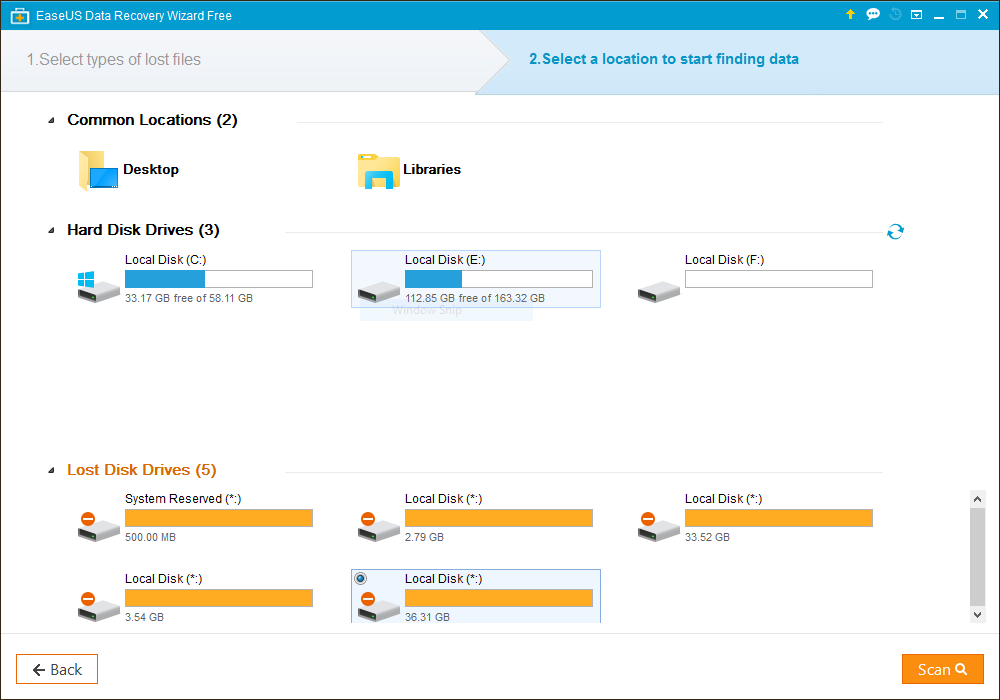
Task: Click the "33.52 GB" size text
Action: (x=707, y=537)
